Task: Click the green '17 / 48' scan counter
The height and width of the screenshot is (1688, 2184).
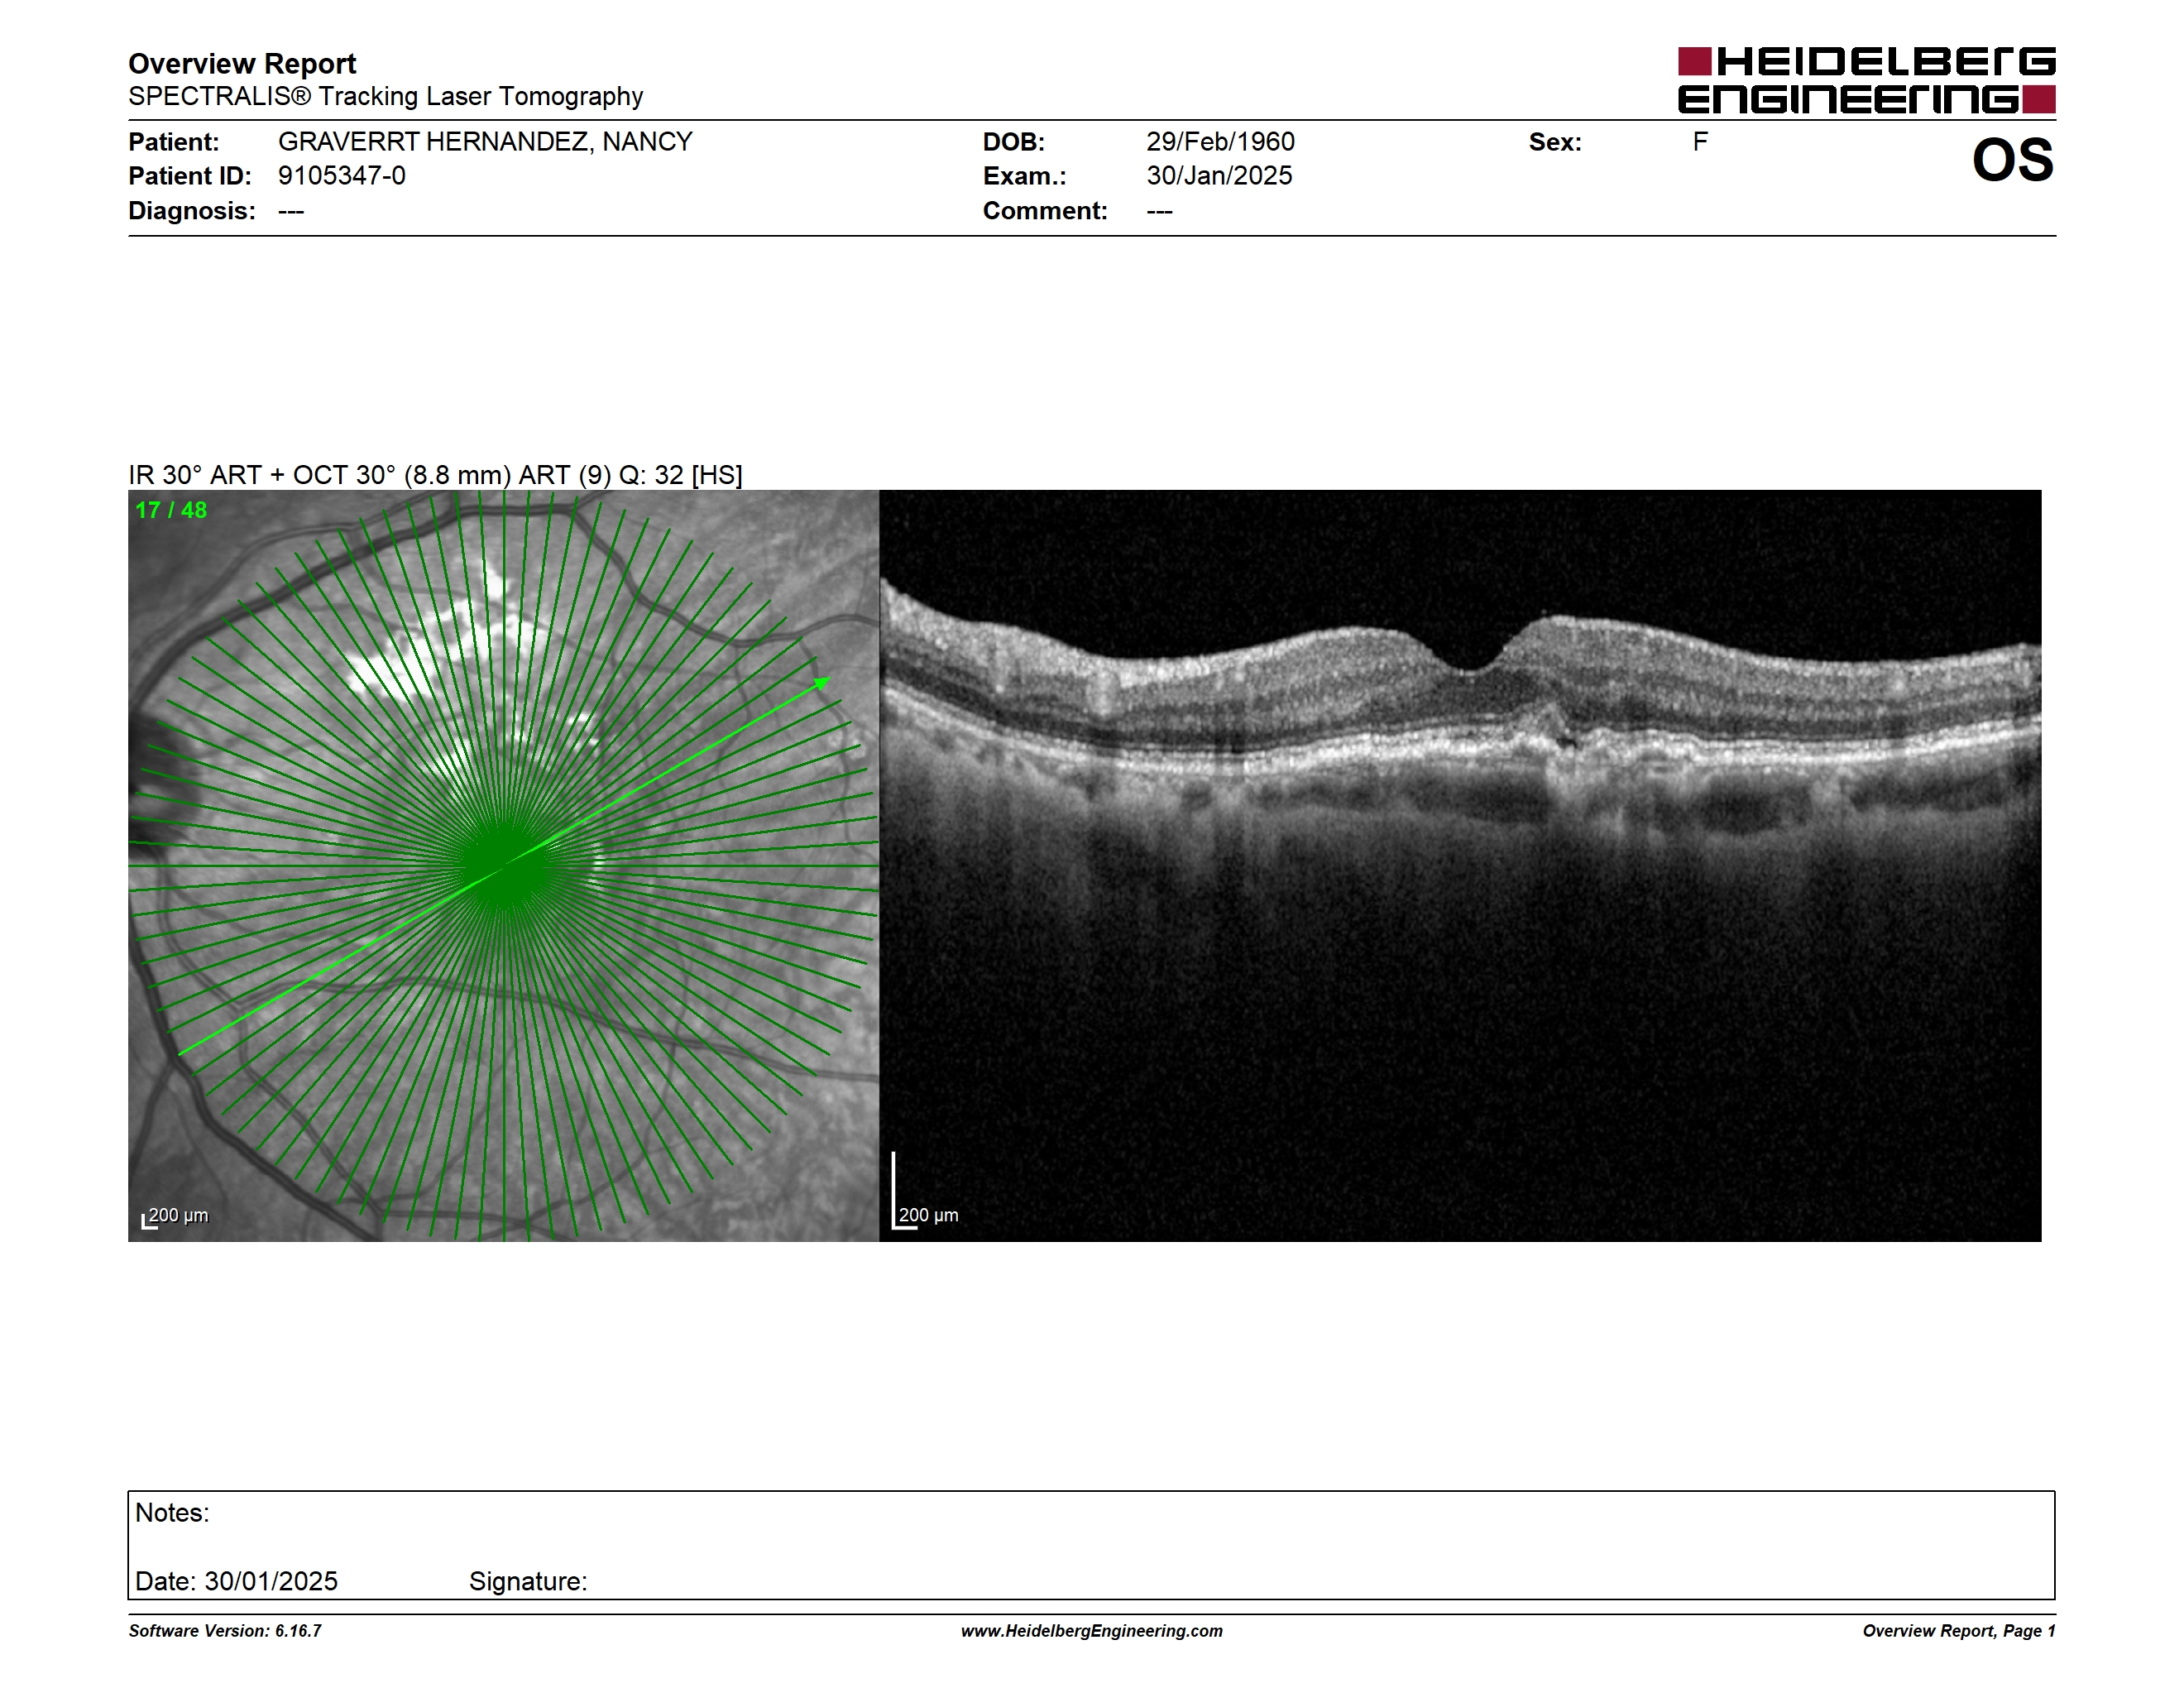Action: [171, 510]
